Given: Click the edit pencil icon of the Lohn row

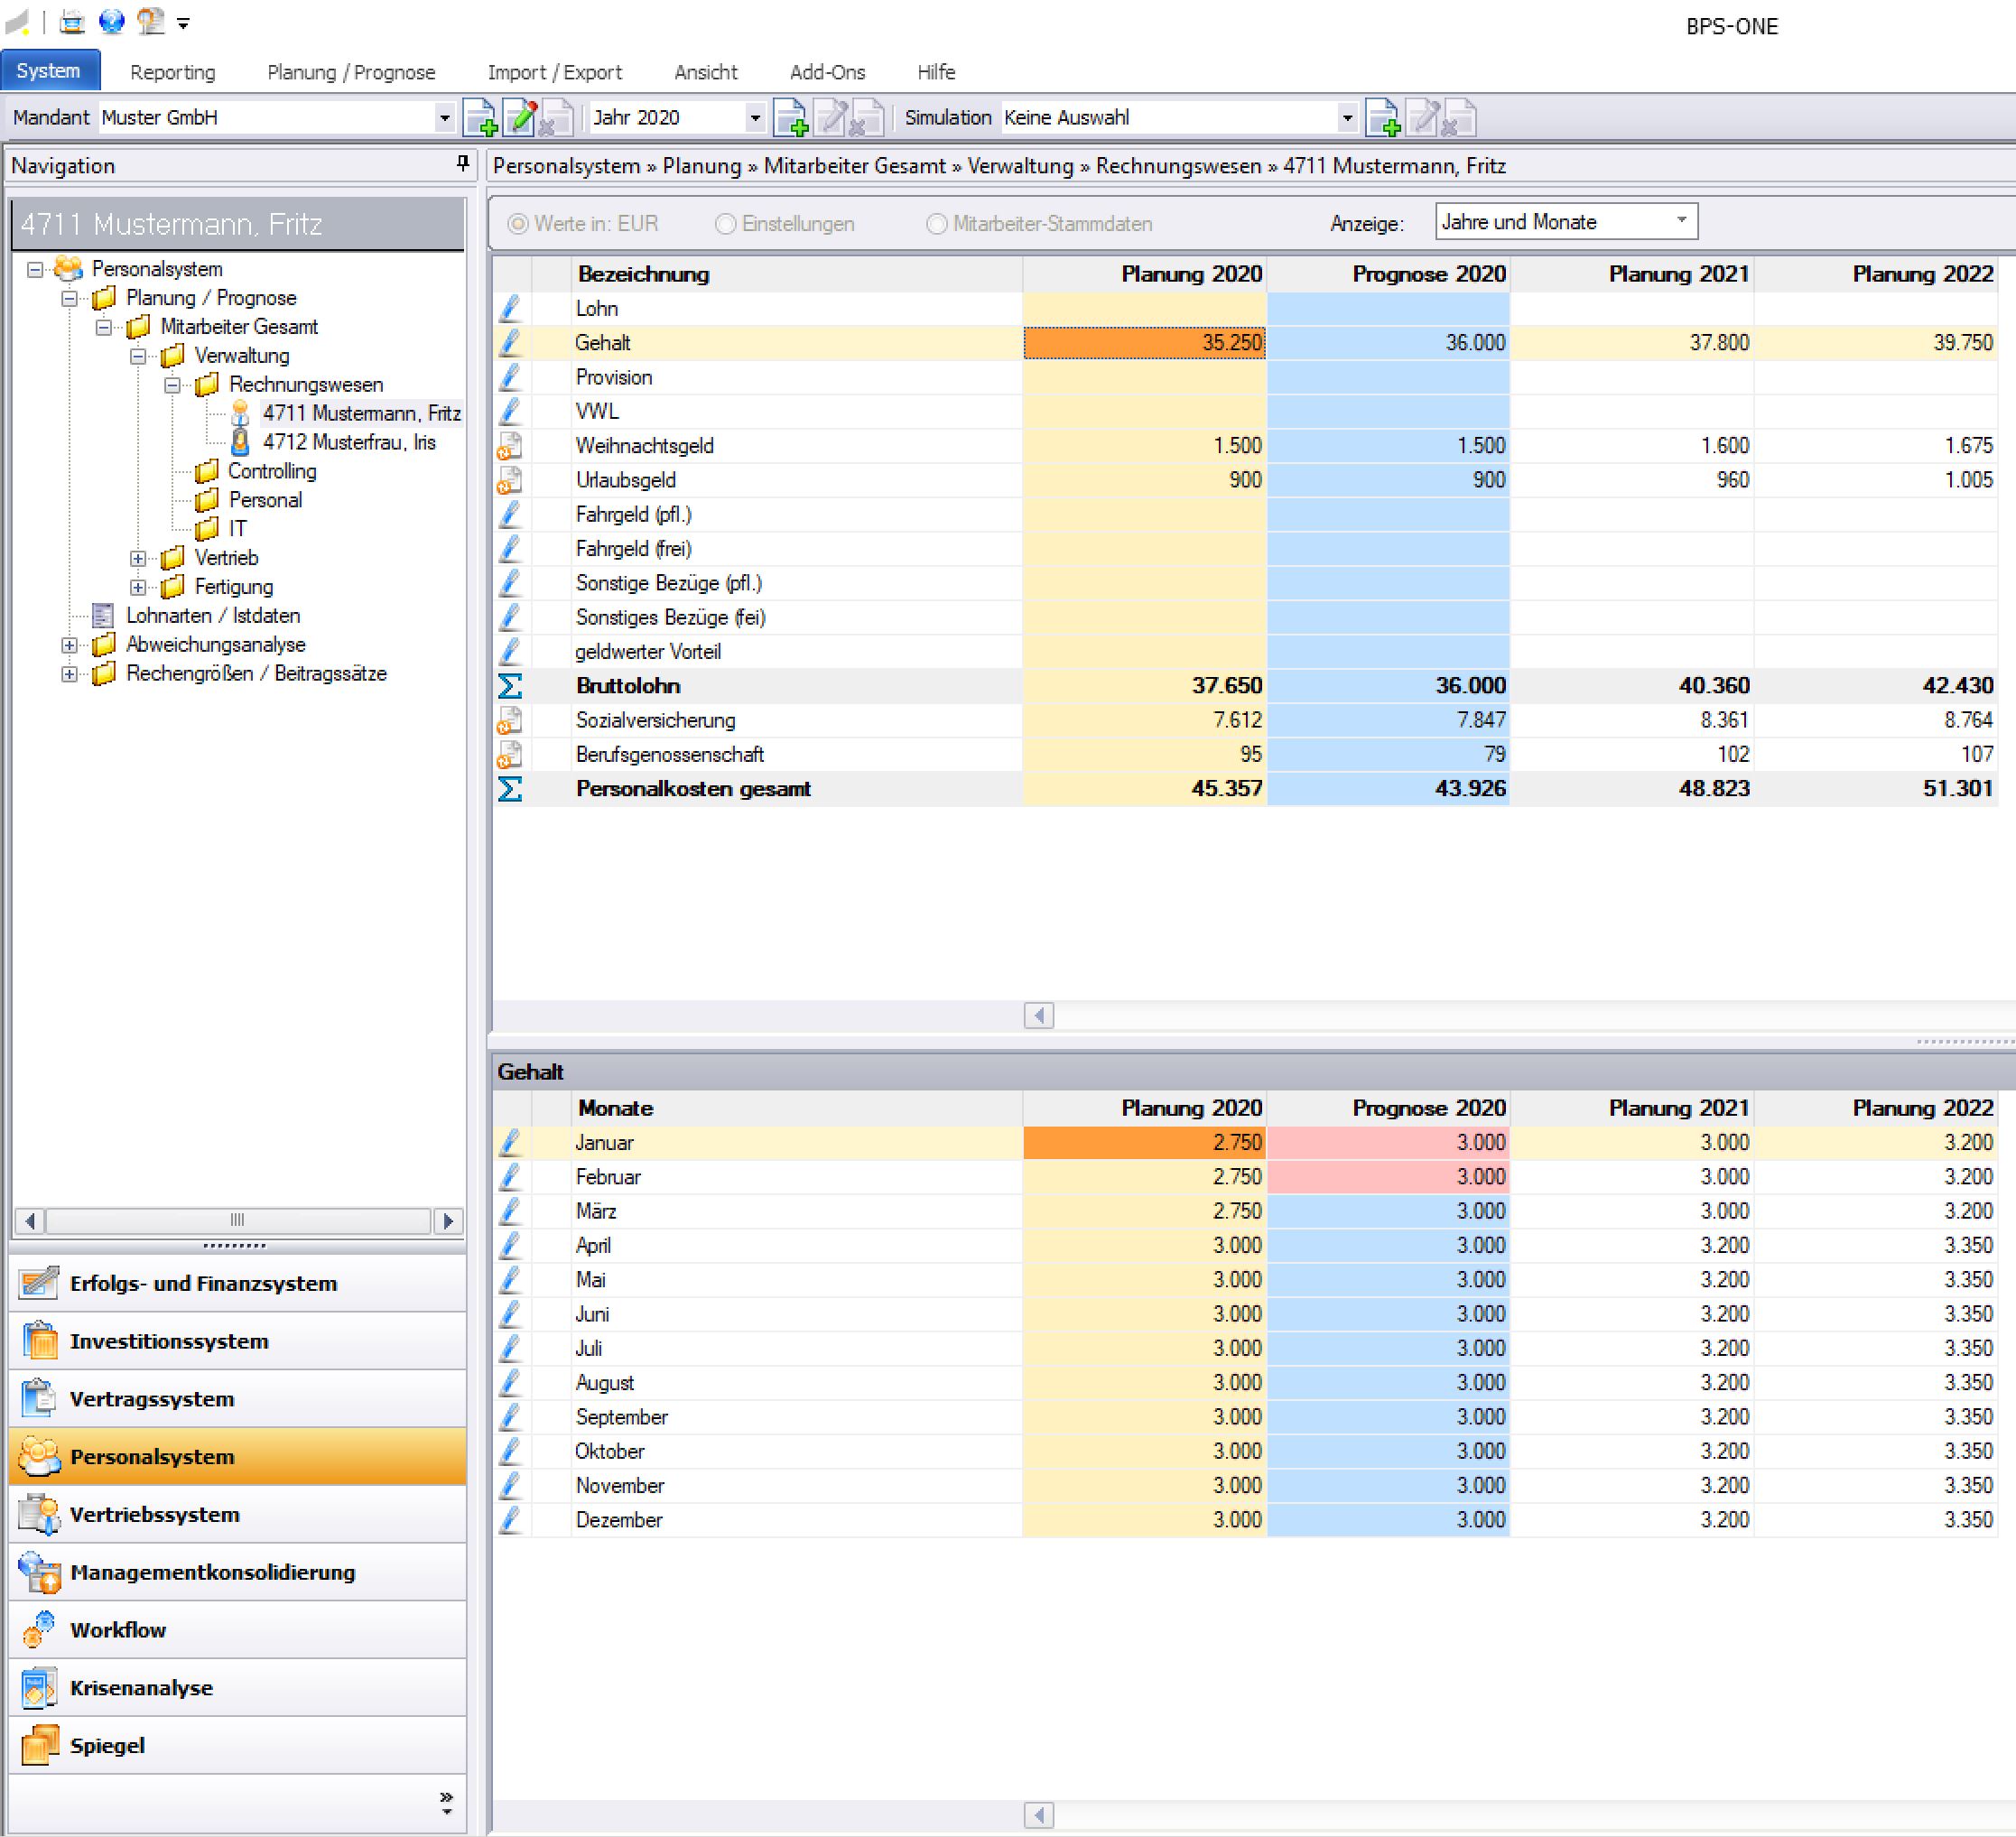Looking at the screenshot, I should click(510, 308).
